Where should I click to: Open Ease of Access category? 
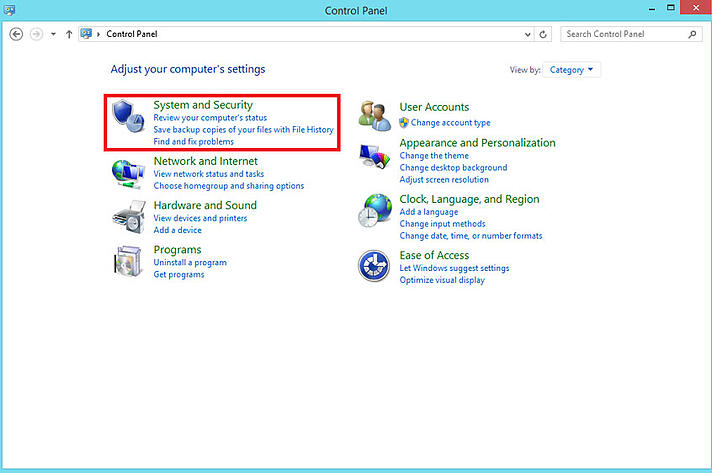click(x=434, y=255)
